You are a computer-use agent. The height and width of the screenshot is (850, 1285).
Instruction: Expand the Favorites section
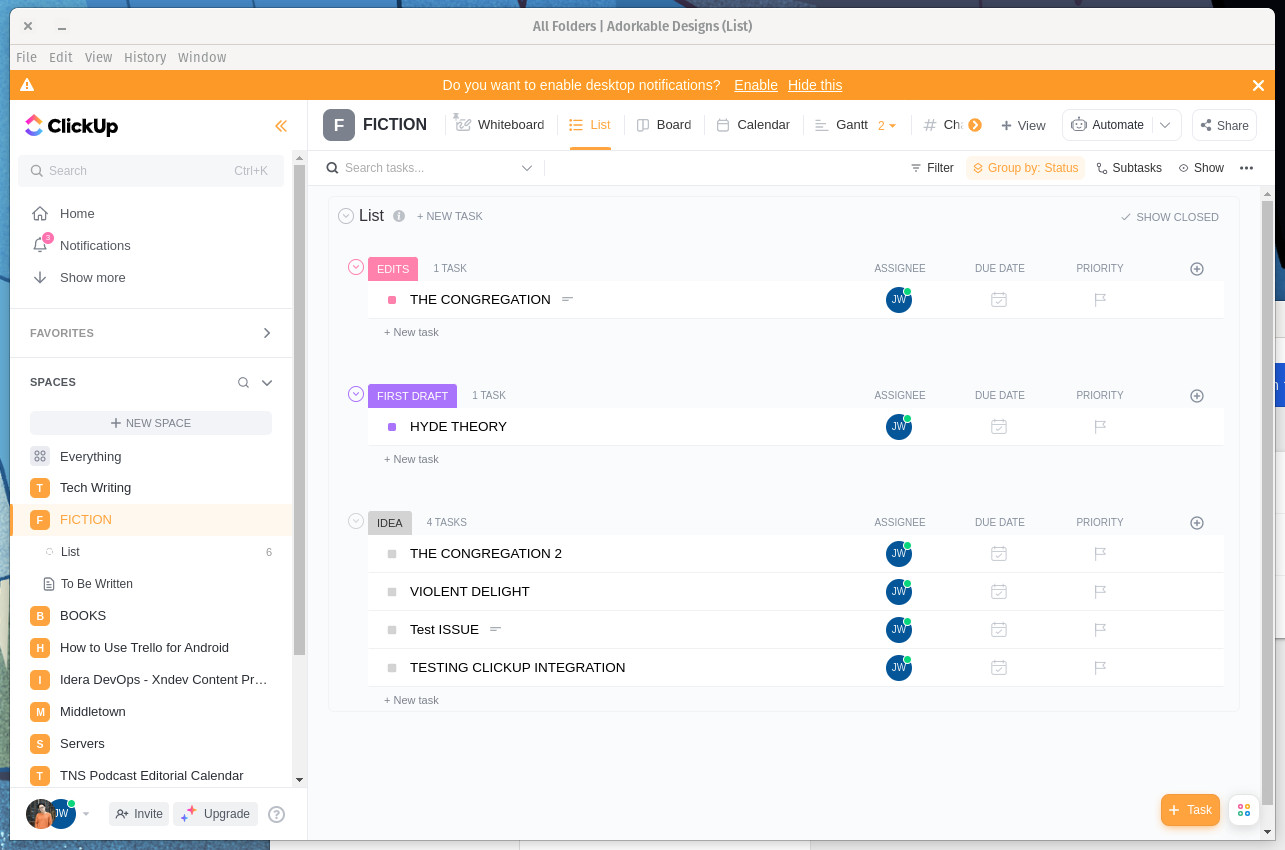point(266,333)
